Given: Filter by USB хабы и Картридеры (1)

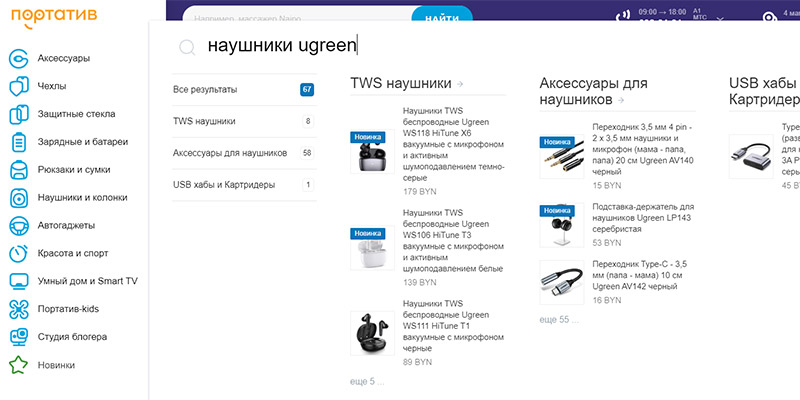Looking at the screenshot, I should [x=243, y=185].
